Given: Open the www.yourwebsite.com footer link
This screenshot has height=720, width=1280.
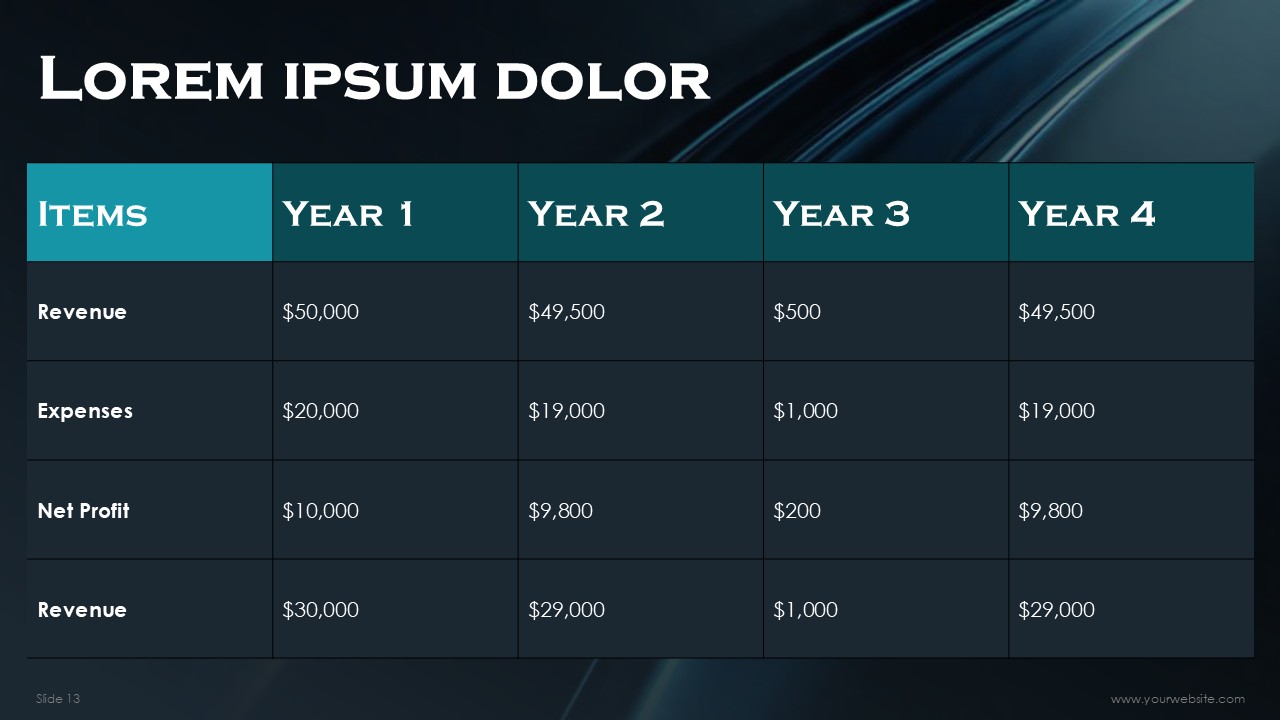Looking at the screenshot, I should pos(1177,699).
